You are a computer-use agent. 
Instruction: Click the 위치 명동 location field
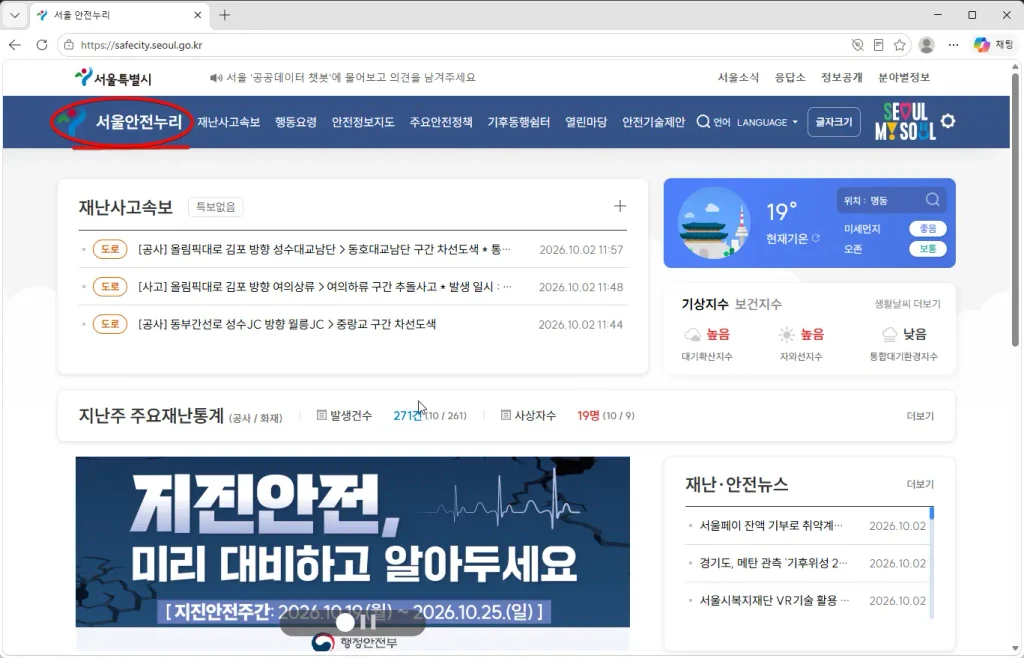tap(891, 200)
